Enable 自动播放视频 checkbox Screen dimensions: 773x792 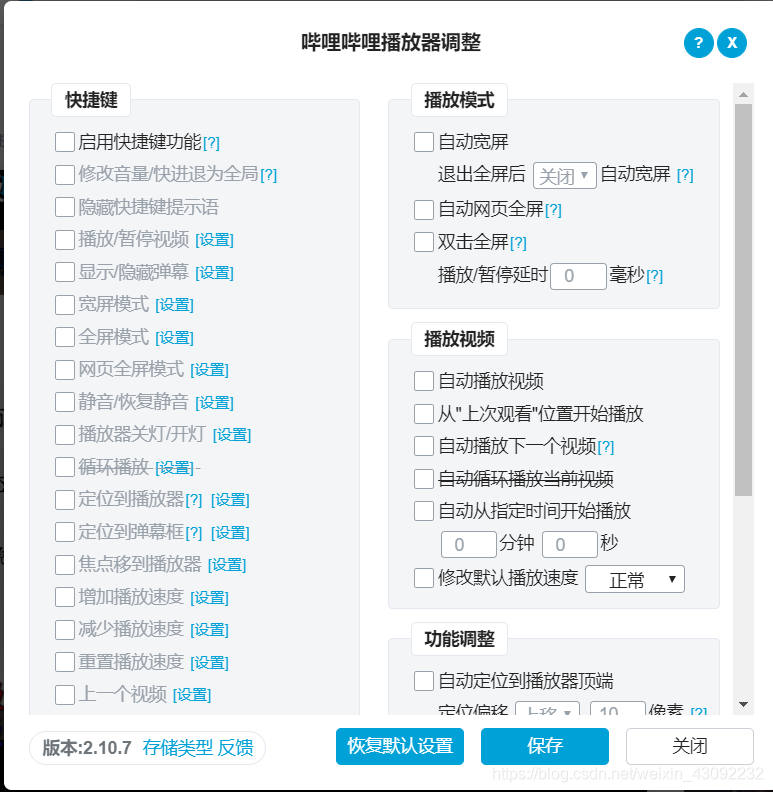pyautogui.click(x=424, y=381)
